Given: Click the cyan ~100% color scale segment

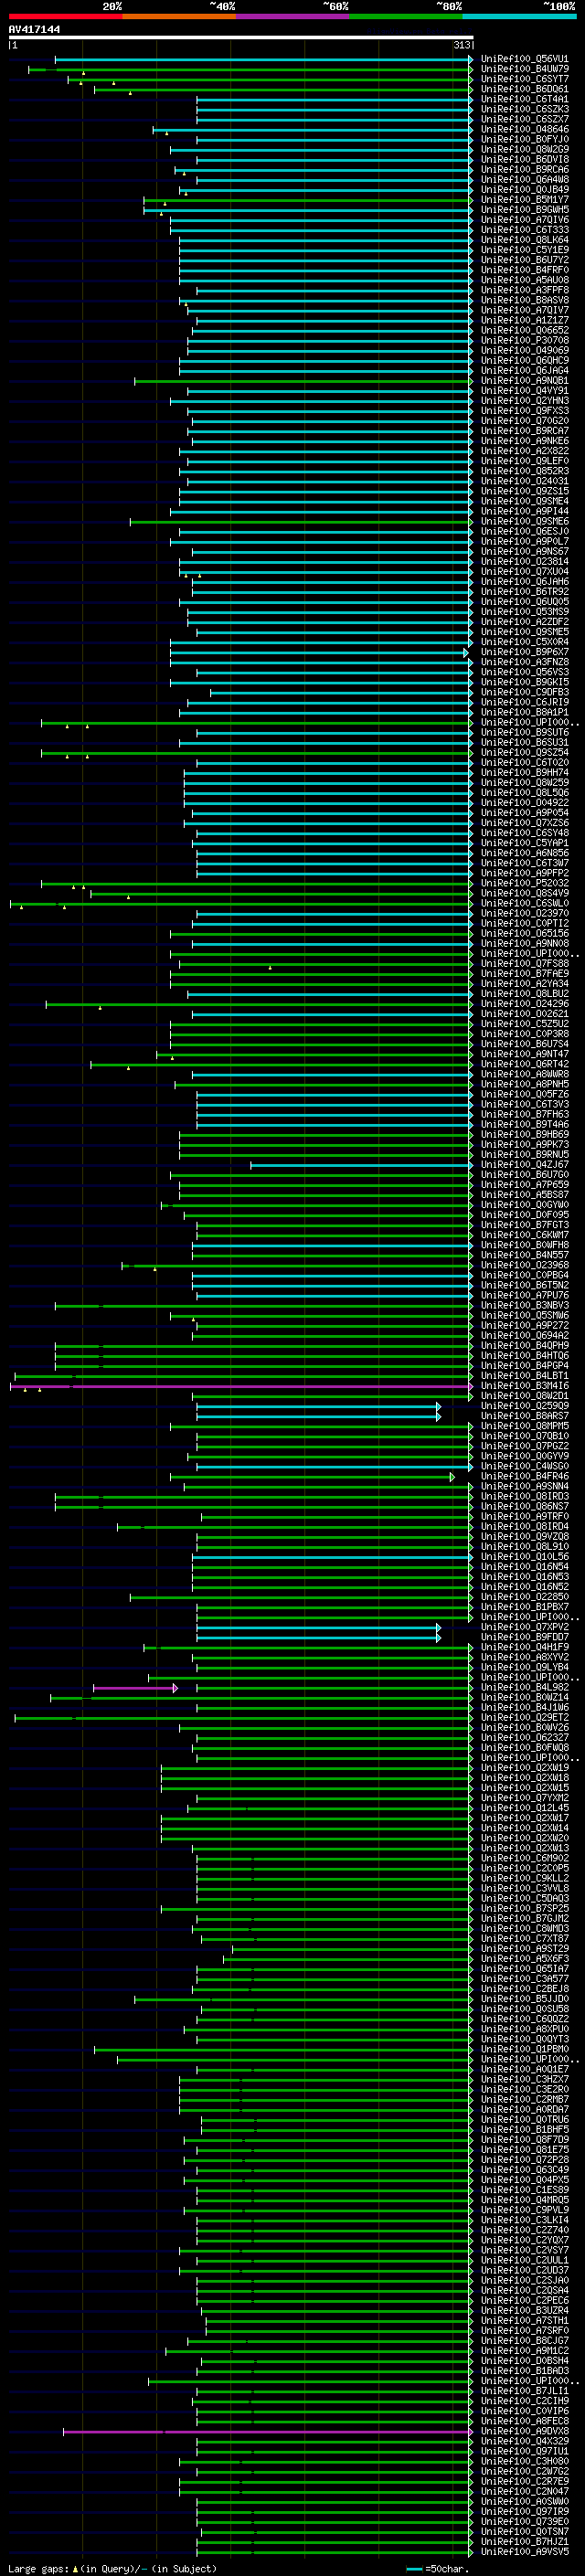Looking at the screenshot, I should point(519,16).
